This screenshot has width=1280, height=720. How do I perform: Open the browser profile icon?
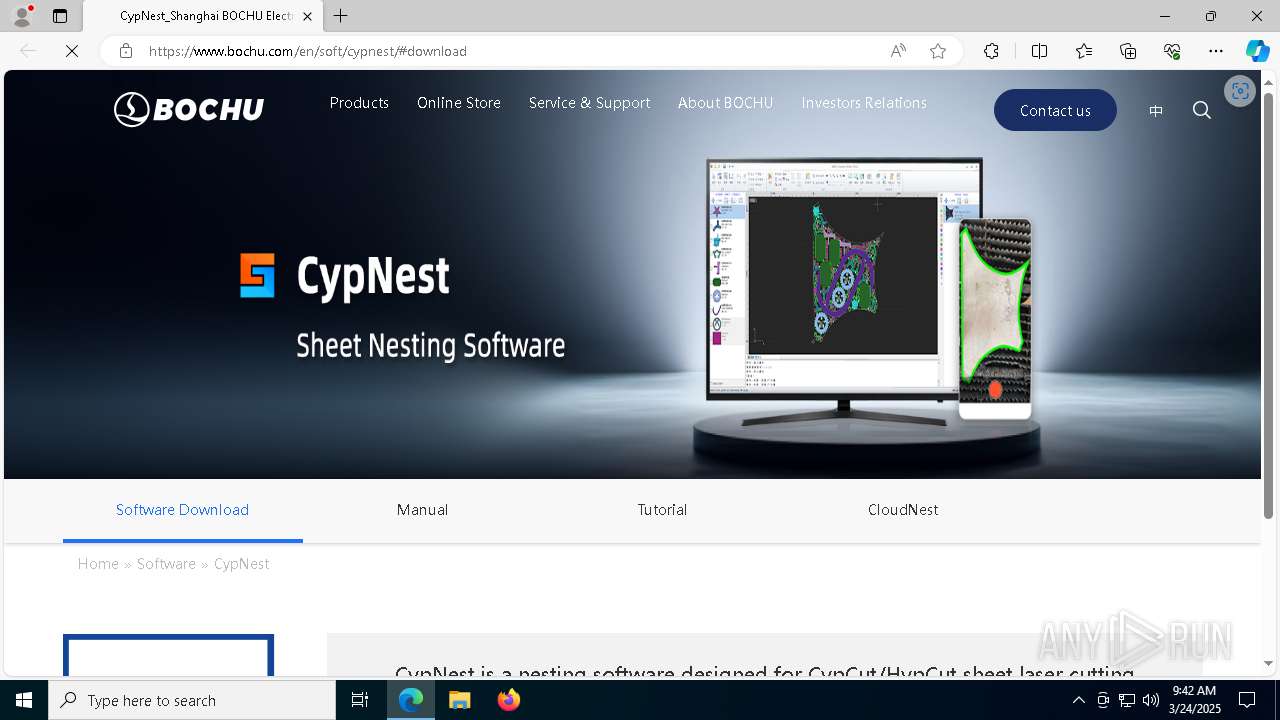22,16
